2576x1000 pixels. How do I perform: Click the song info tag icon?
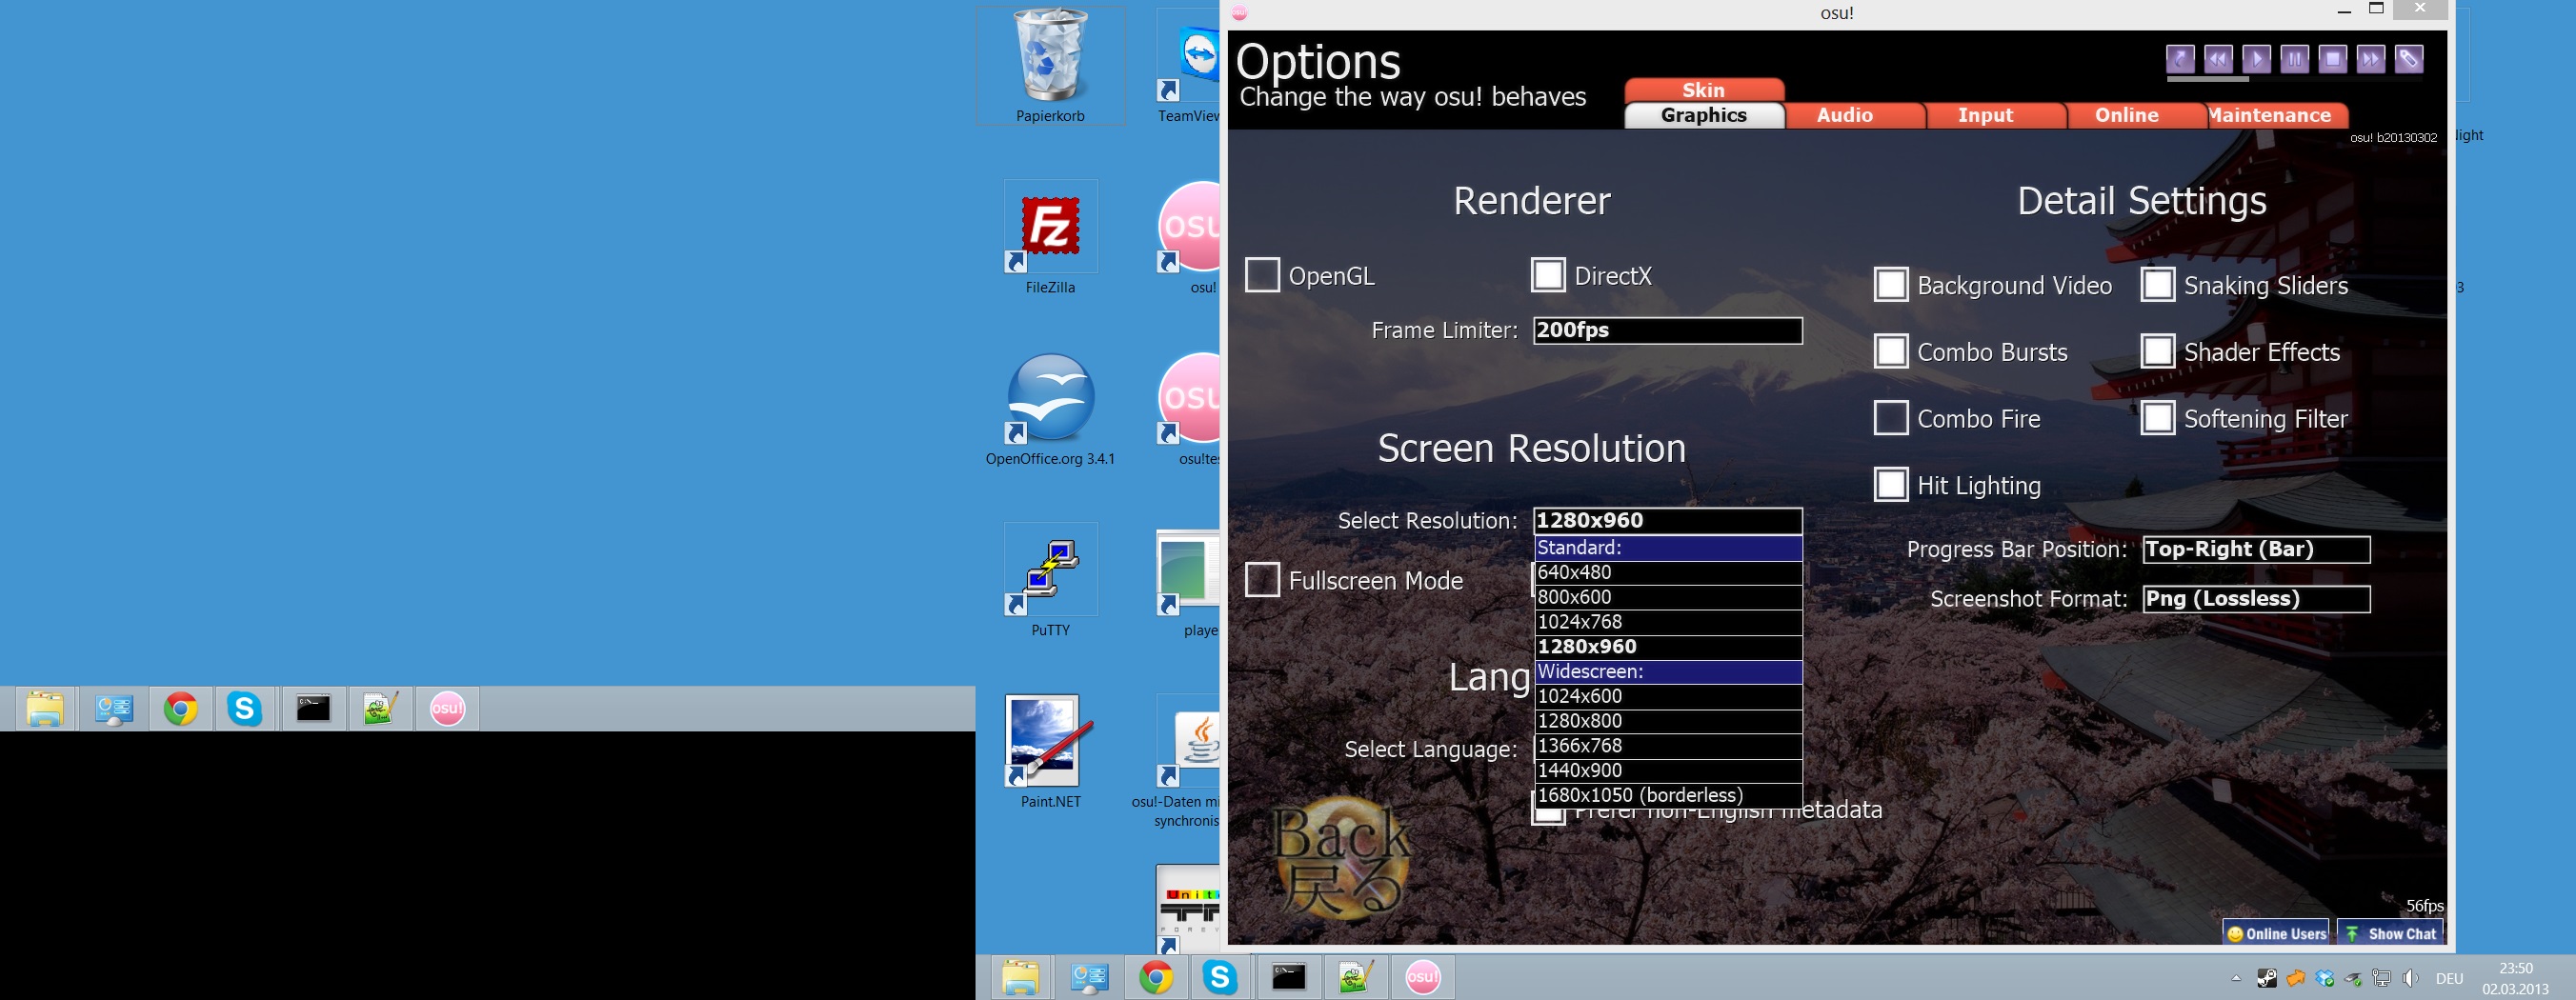pos(2408,59)
